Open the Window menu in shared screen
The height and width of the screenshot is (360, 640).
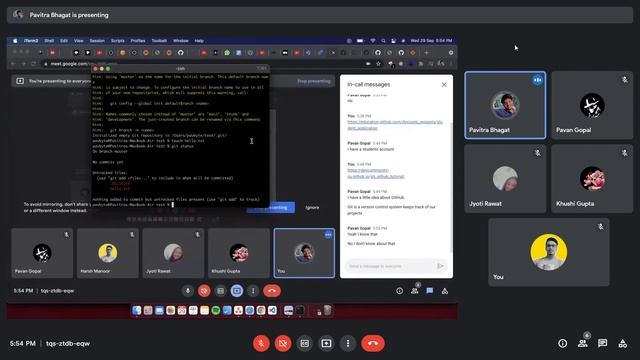[x=180, y=41]
